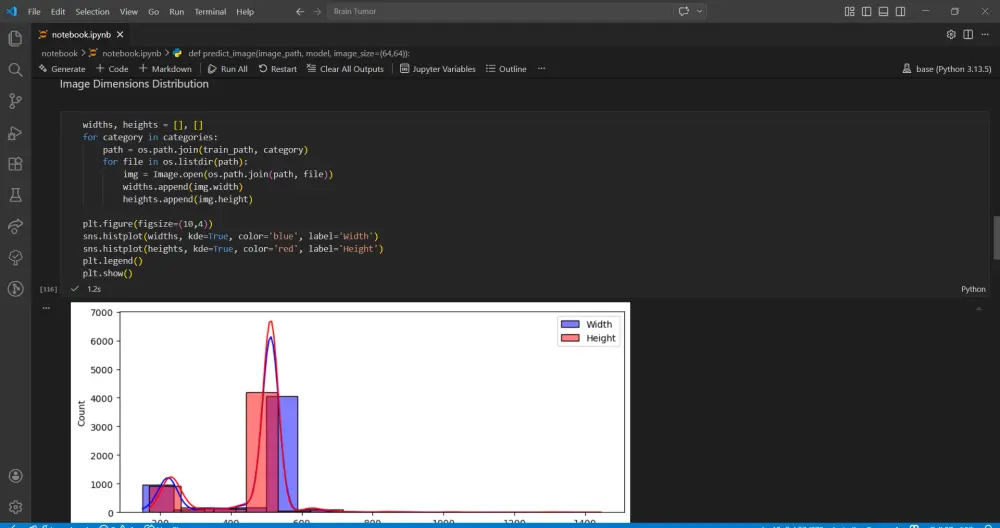Click the Count y-axis label on chart
The image size is (1000, 528).
pyautogui.click(x=81, y=413)
